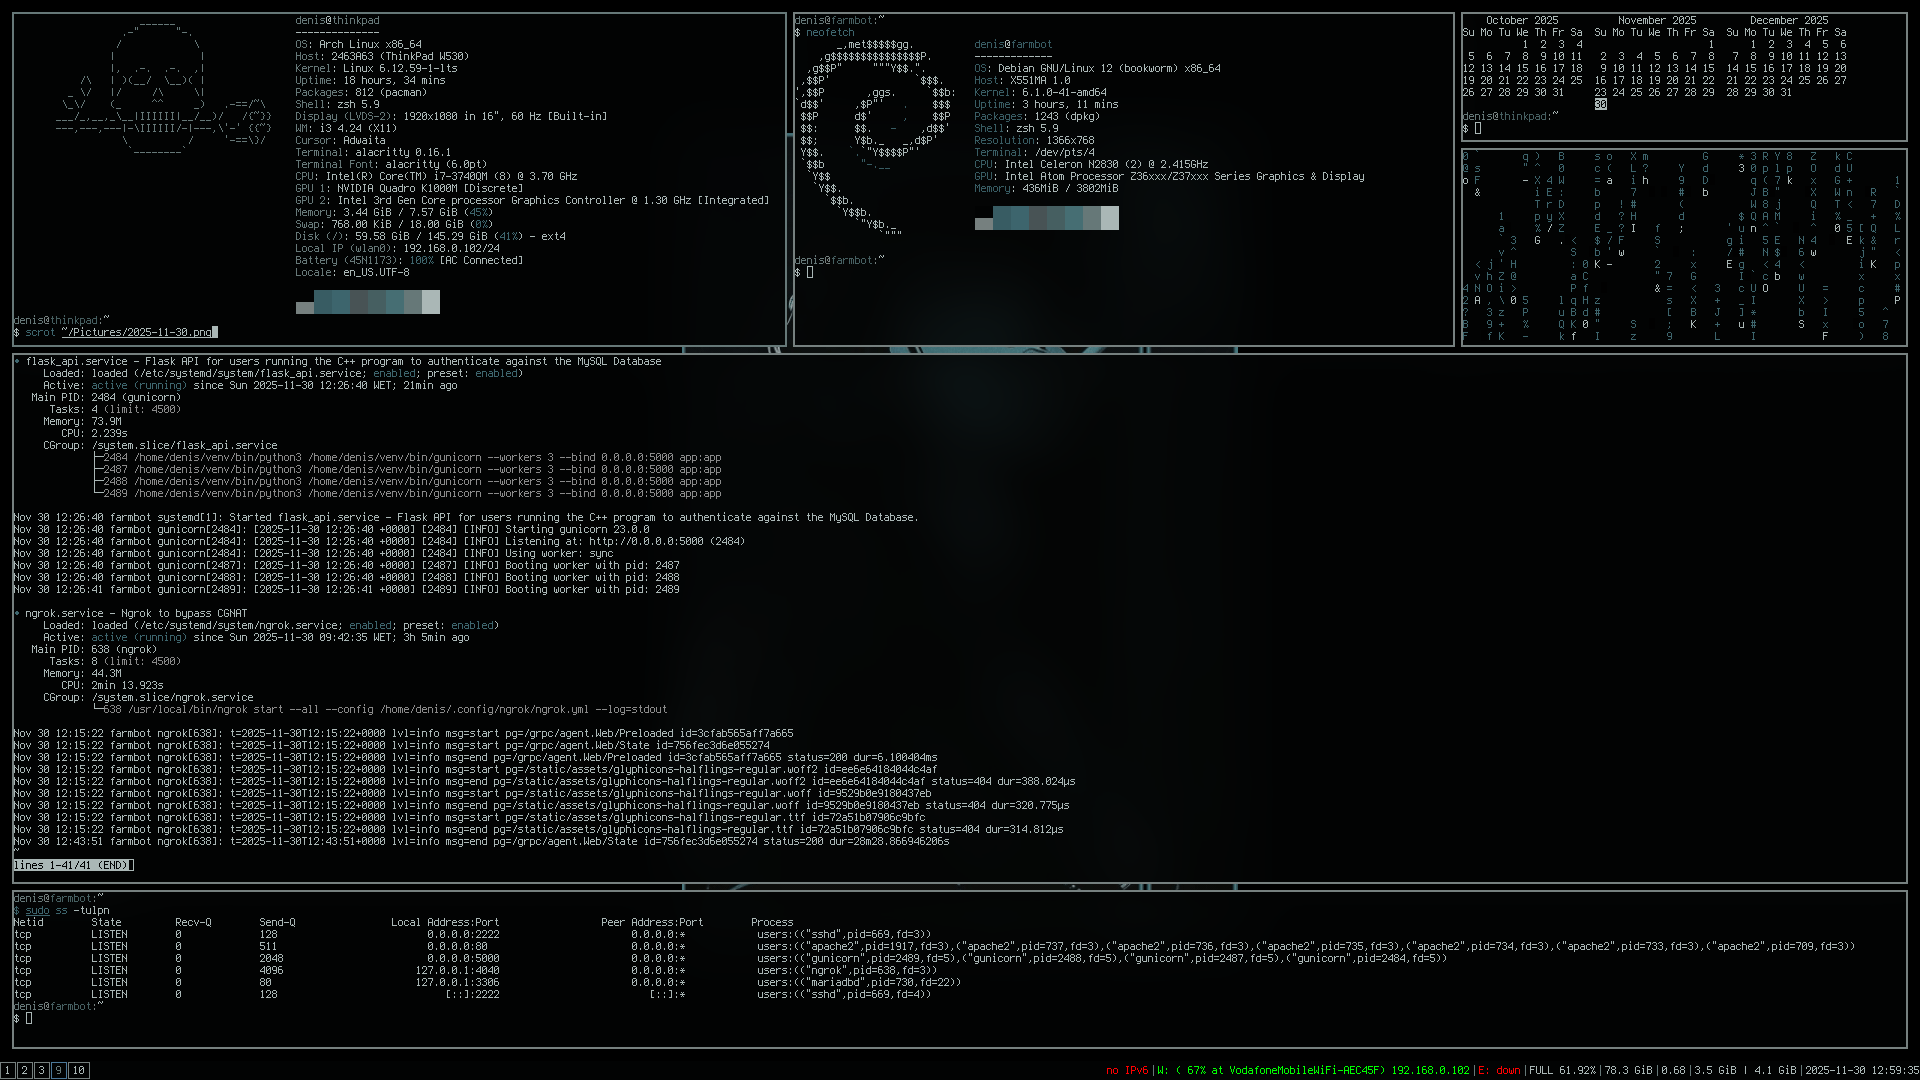Switch to workspace 10 in the bar

pyautogui.click(x=78, y=1070)
